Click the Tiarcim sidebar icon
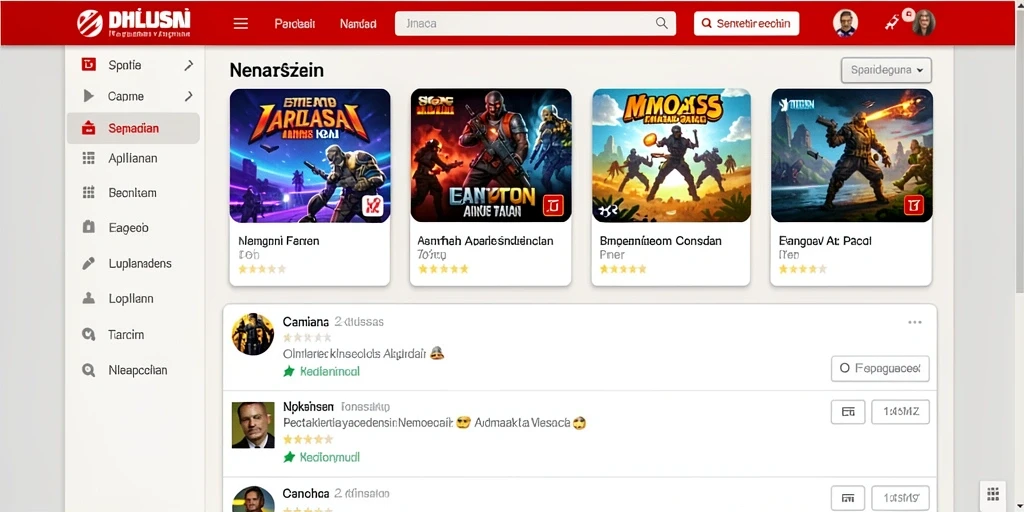 tap(88, 334)
